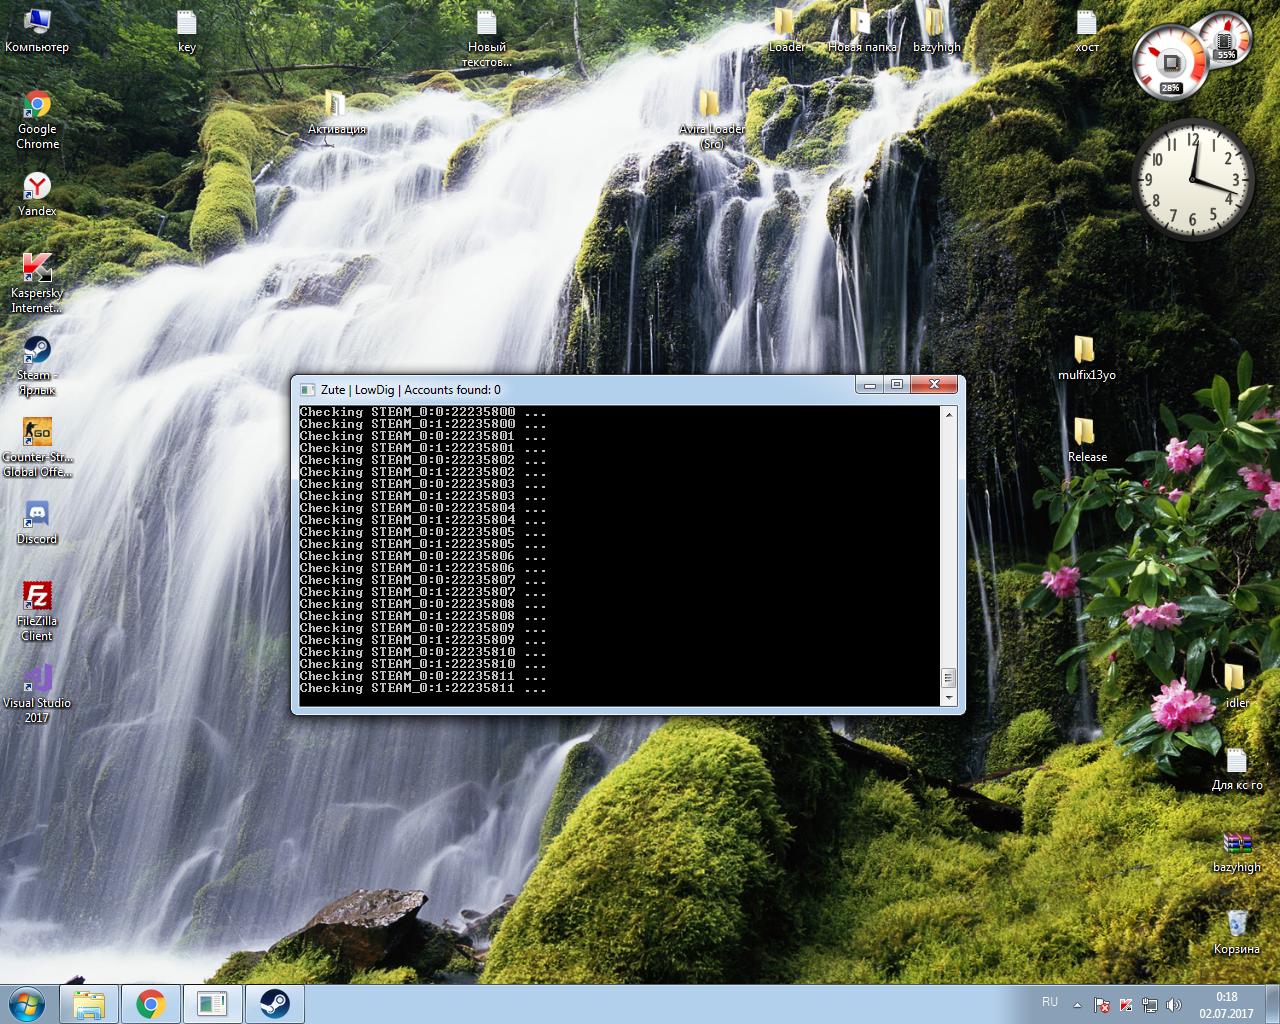This screenshot has height=1024, width=1280.
Task: Select the FileZilla Client shortcut
Action: pyautogui.click(x=37, y=597)
